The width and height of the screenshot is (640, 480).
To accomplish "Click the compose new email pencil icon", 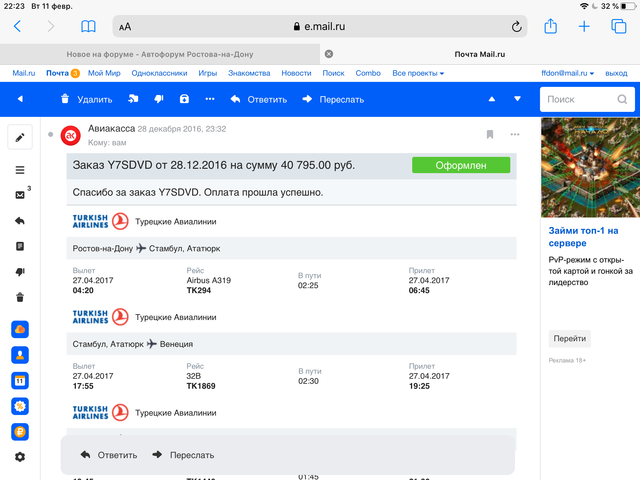I will [20, 136].
